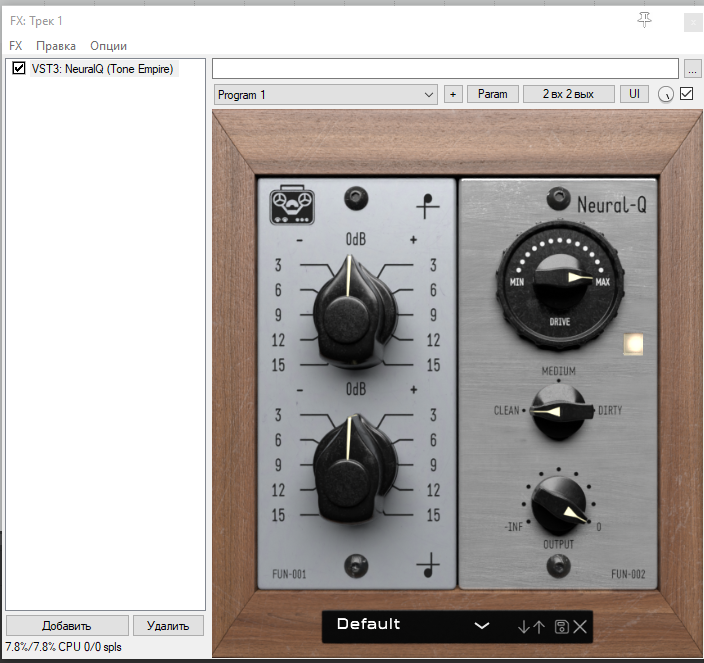The height and width of the screenshot is (663, 704).
Task: Click the ellipsis button next to comment field
Action: tap(692, 69)
